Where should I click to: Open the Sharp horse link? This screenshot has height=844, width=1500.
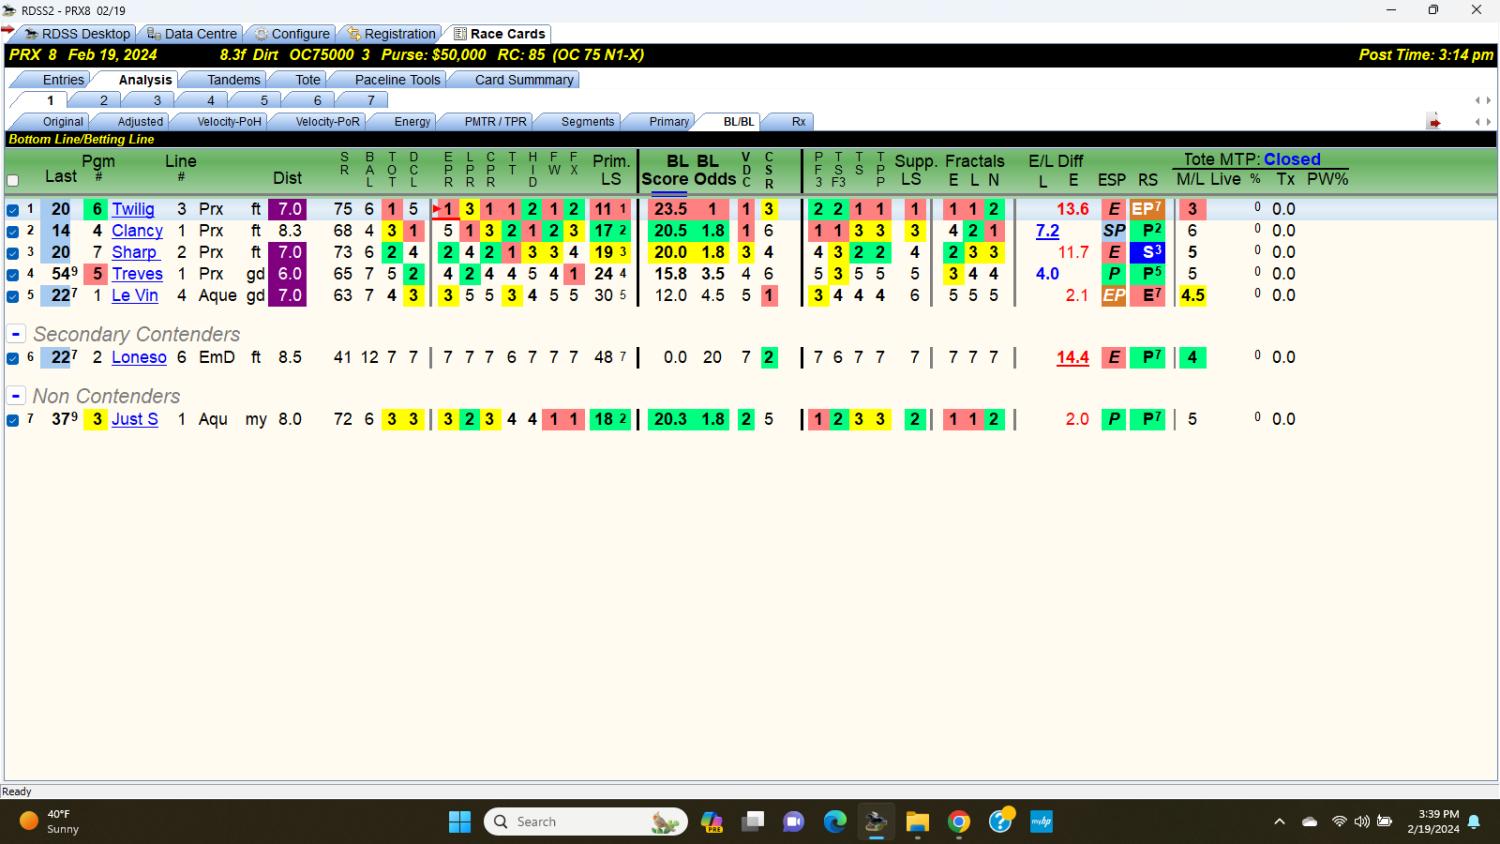pos(134,252)
